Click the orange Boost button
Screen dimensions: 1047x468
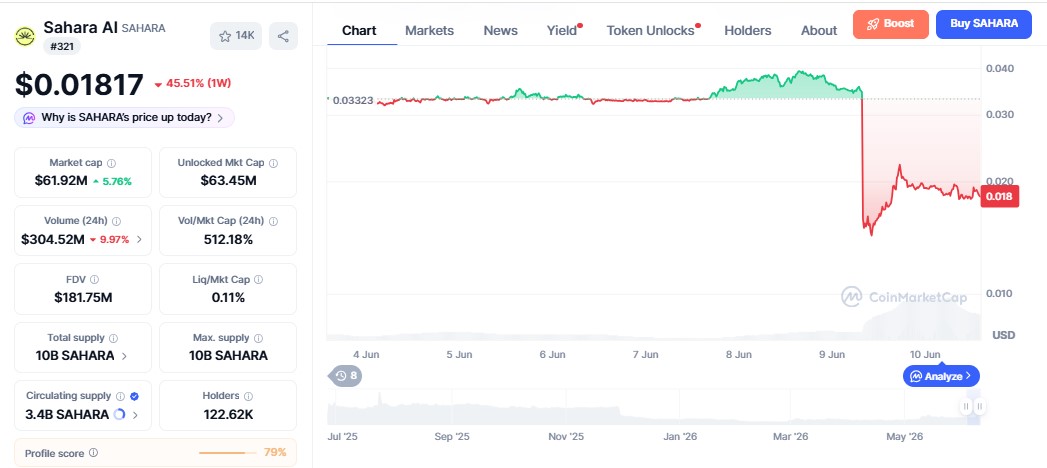(x=891, y=24)
